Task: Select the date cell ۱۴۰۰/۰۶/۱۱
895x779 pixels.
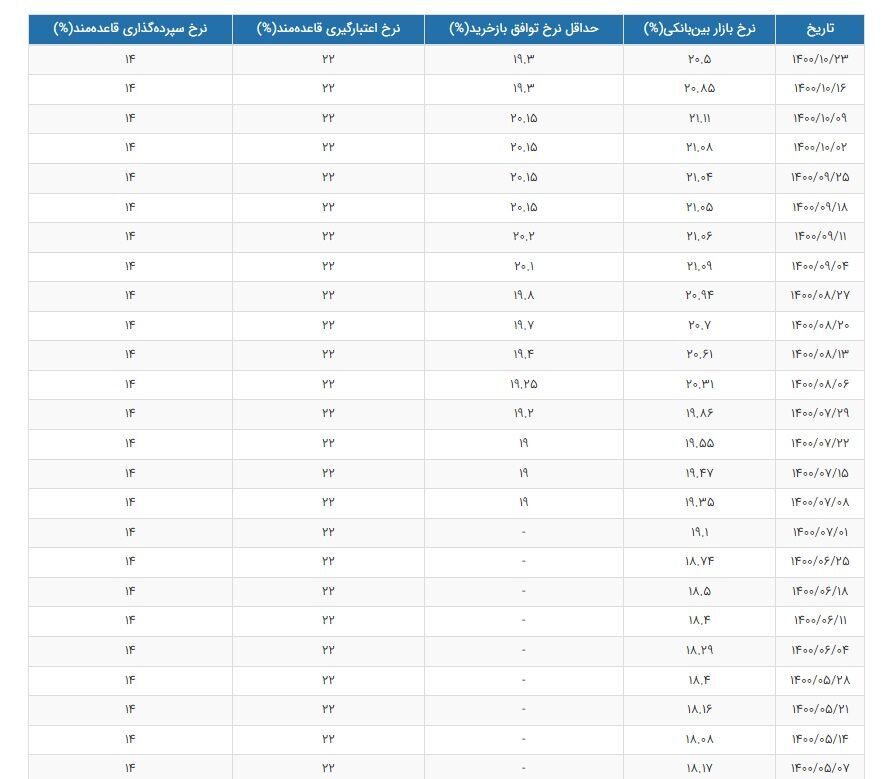Action: (820, 620)
